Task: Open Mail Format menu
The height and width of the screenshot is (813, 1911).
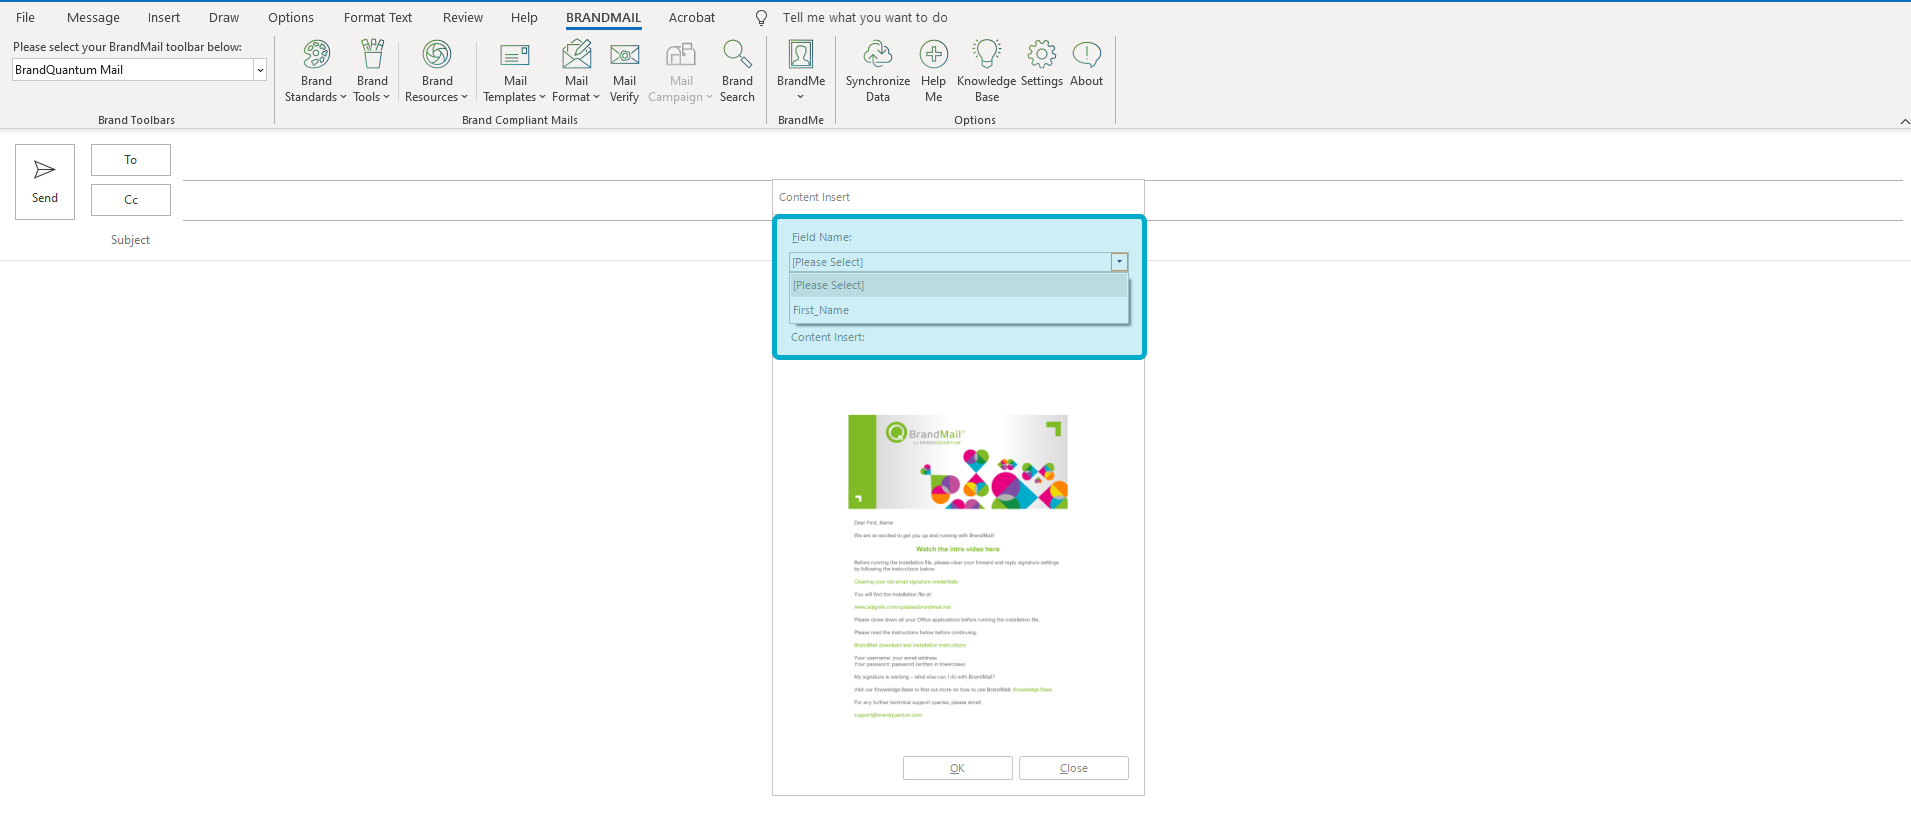Action: tap(576, 71)
